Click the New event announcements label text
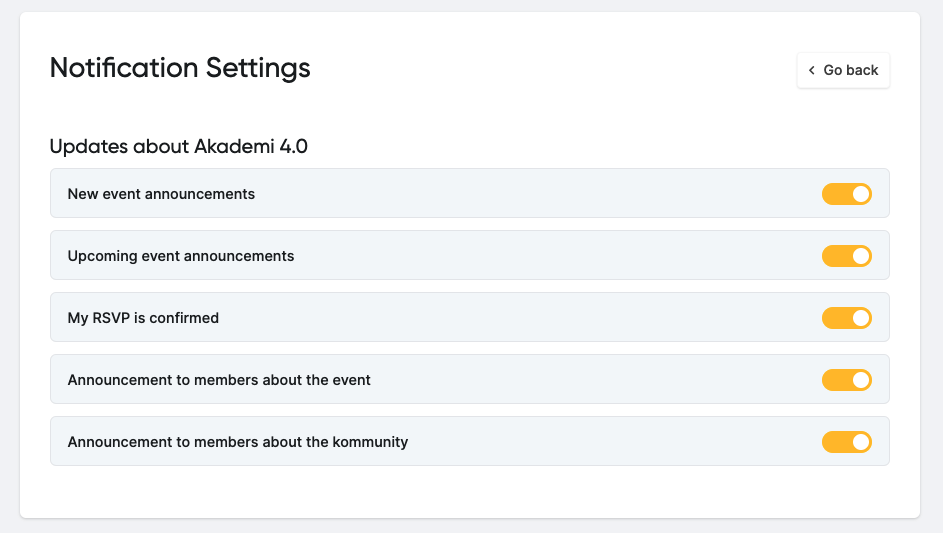This screenshot has height=533, width=943. [x=161, y=194]
